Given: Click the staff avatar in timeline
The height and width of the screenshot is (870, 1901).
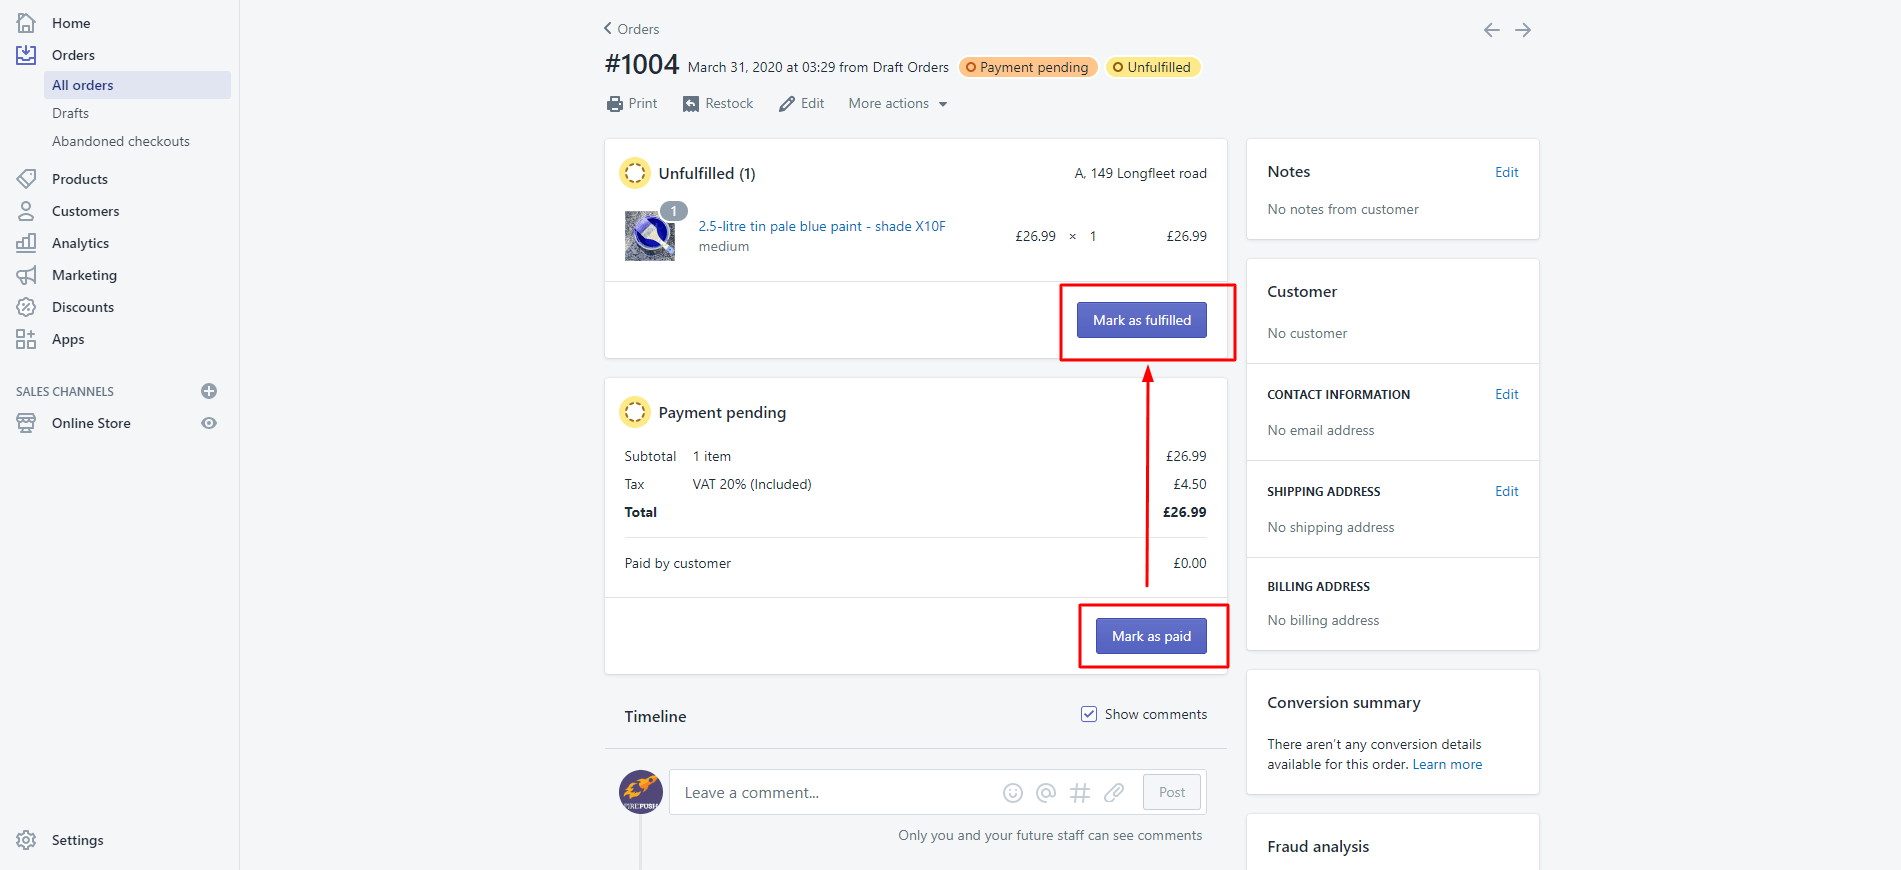Looking at the screenshot, I should 641,792.
